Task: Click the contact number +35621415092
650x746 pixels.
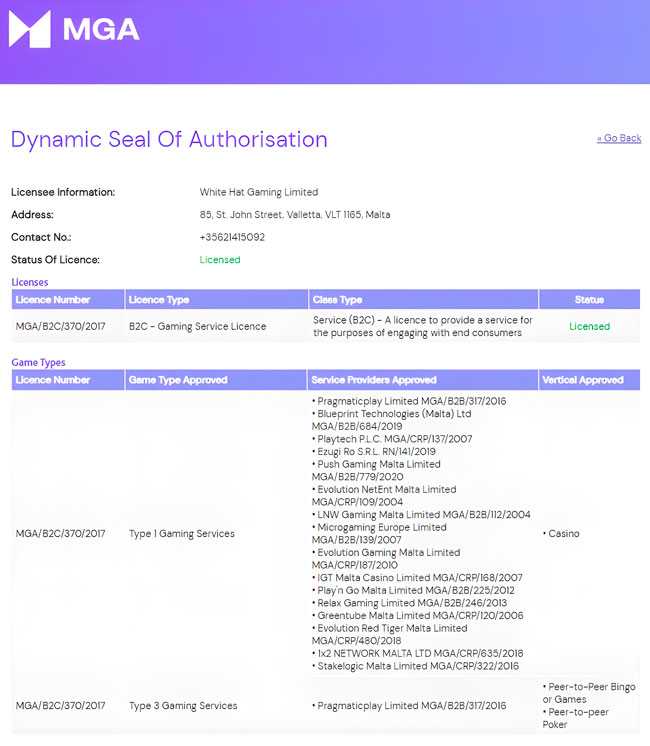Action: tap(232, 237)
